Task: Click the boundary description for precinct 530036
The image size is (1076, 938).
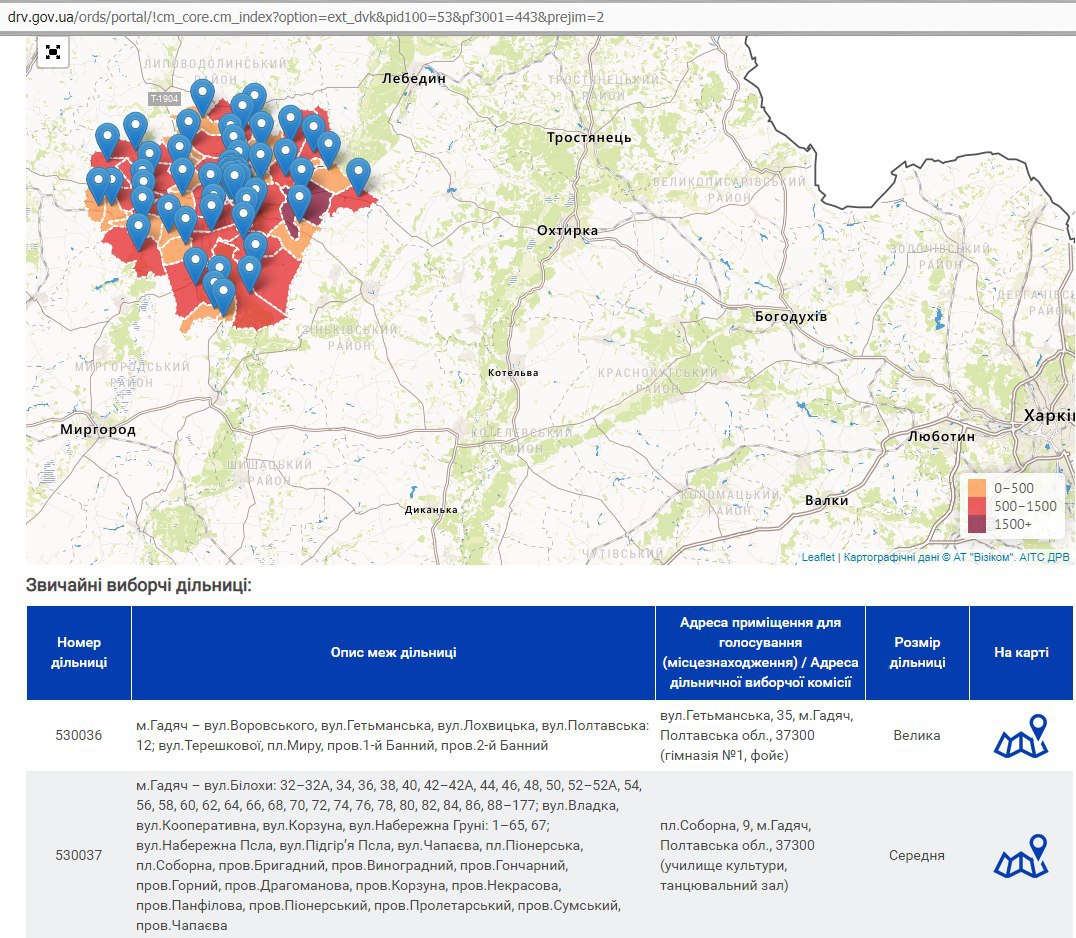Action: [x=393, y=736]
